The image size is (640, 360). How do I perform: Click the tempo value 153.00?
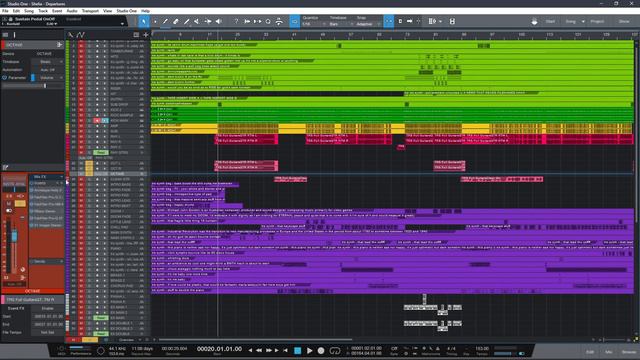[x=482, y=349]
